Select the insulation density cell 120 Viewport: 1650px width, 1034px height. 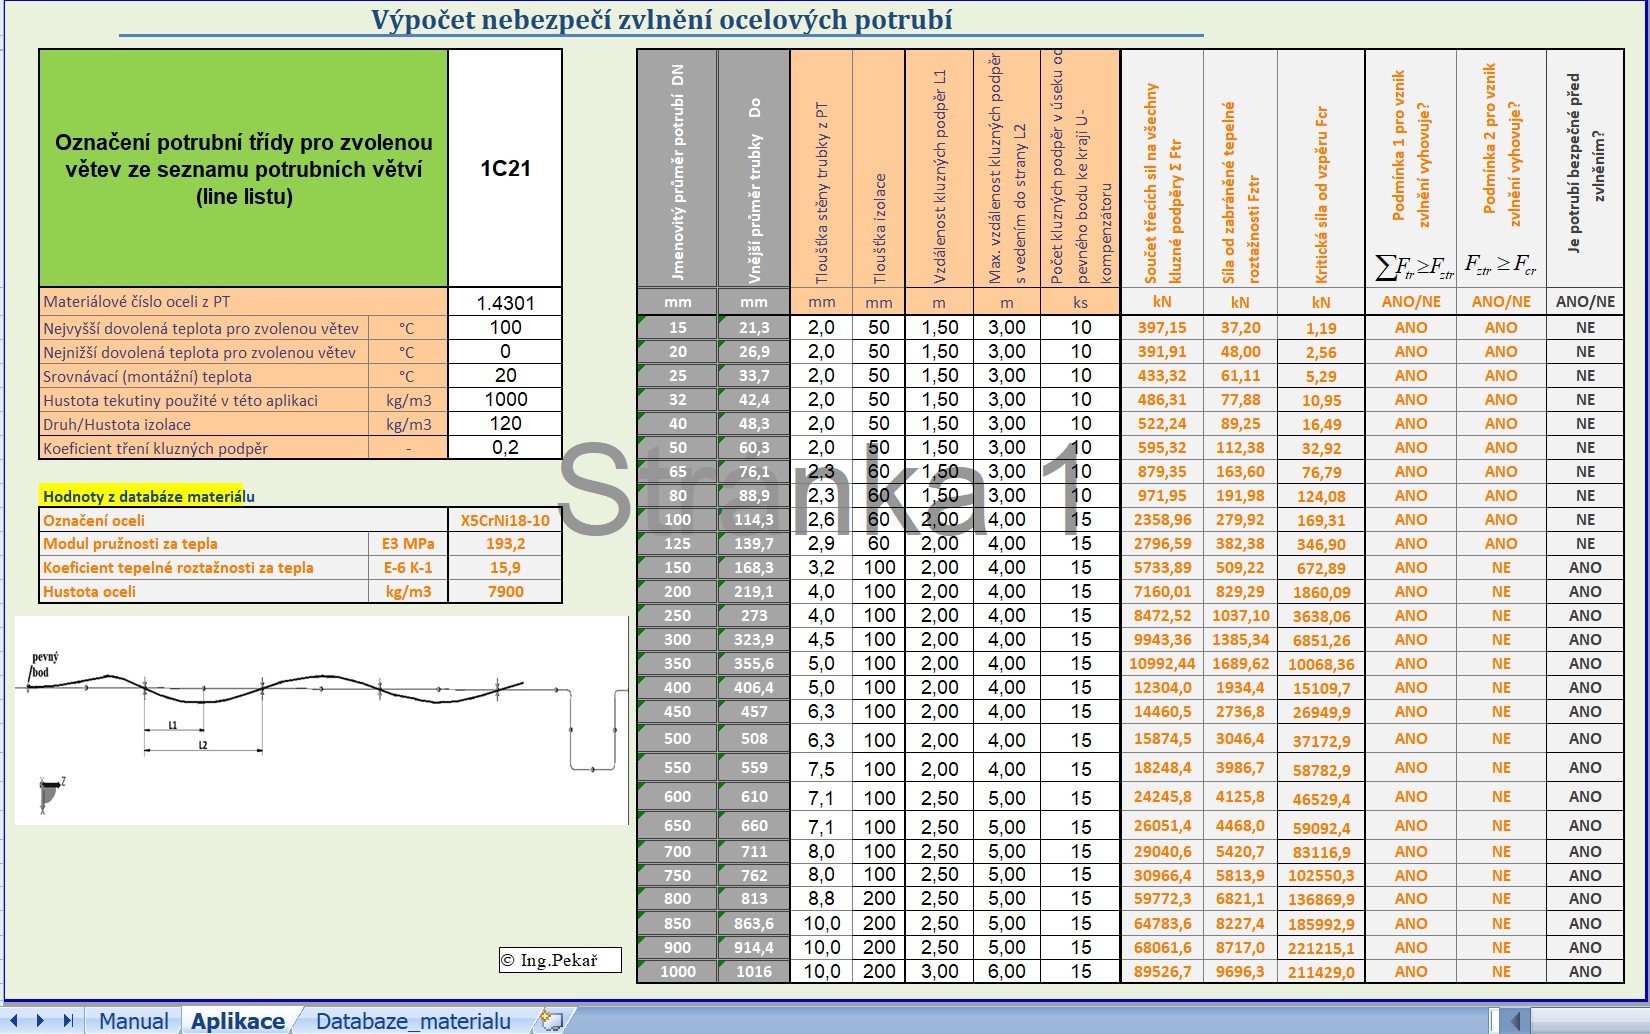tap(505, 424)
